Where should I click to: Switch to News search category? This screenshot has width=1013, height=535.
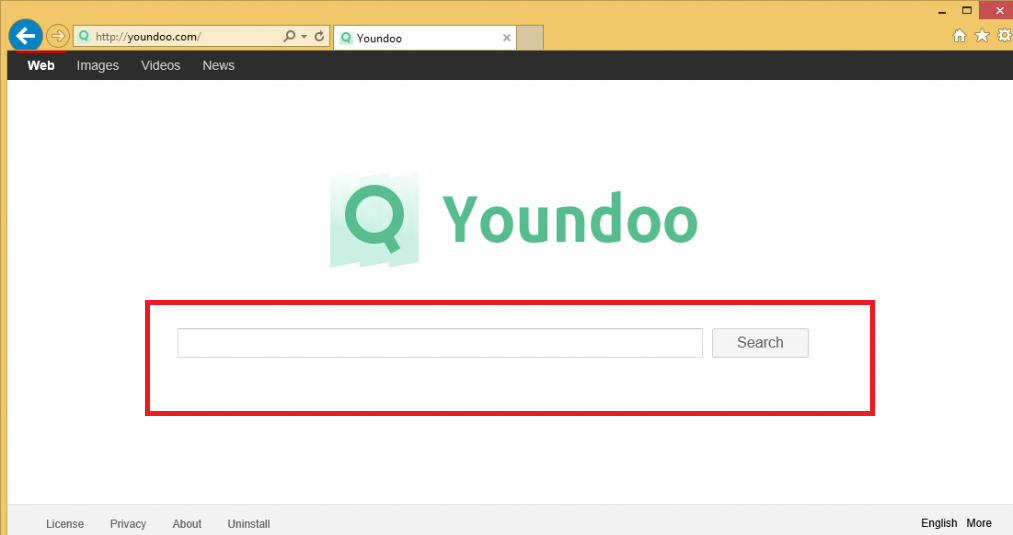[218, 65]
